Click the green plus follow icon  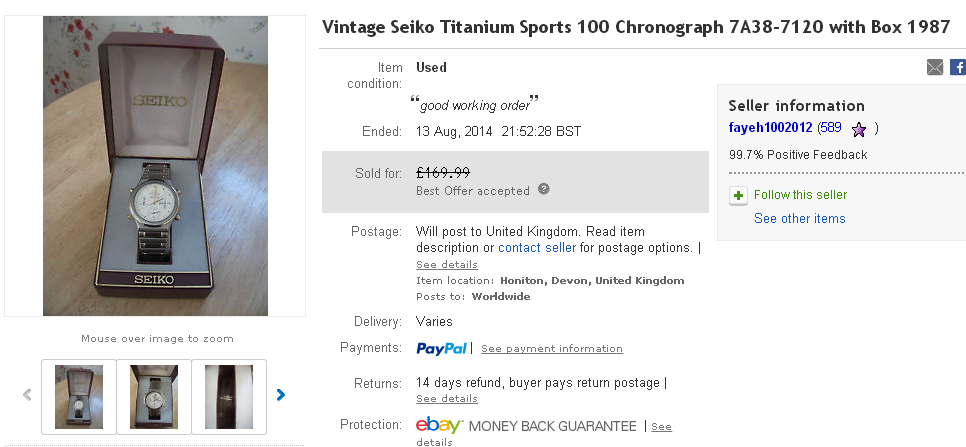click(738, 195)
